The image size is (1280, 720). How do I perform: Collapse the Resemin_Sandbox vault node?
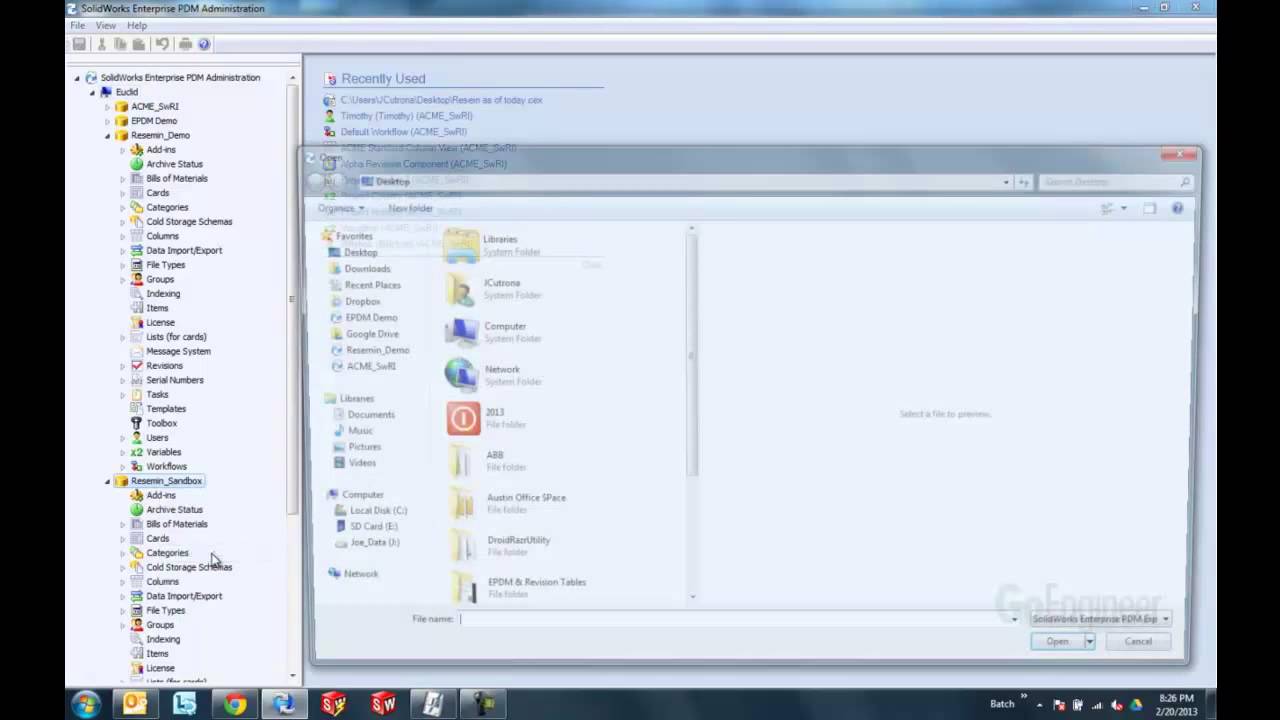(x=108, y=481)
